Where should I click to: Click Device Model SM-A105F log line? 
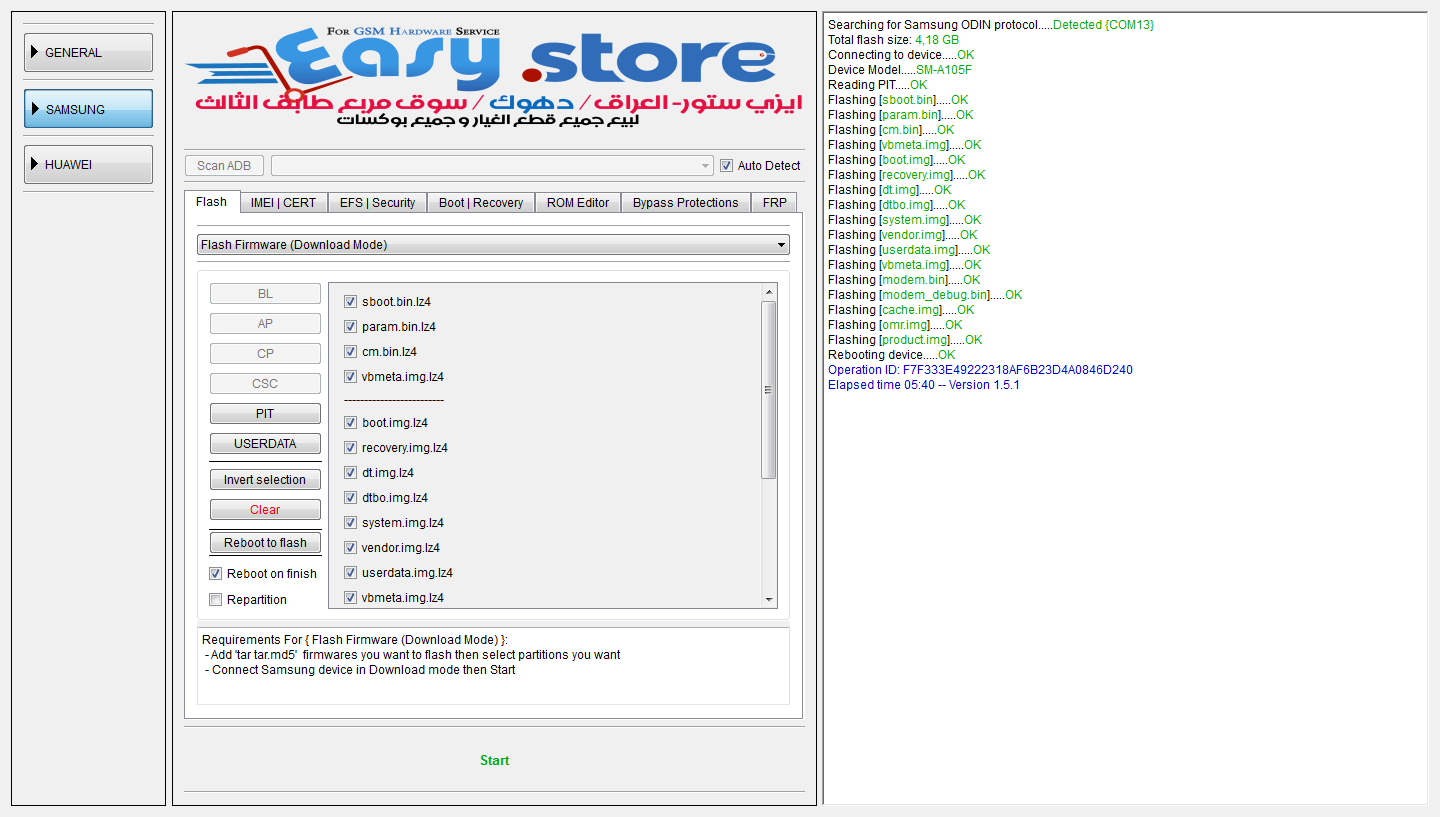coord(900,70)
